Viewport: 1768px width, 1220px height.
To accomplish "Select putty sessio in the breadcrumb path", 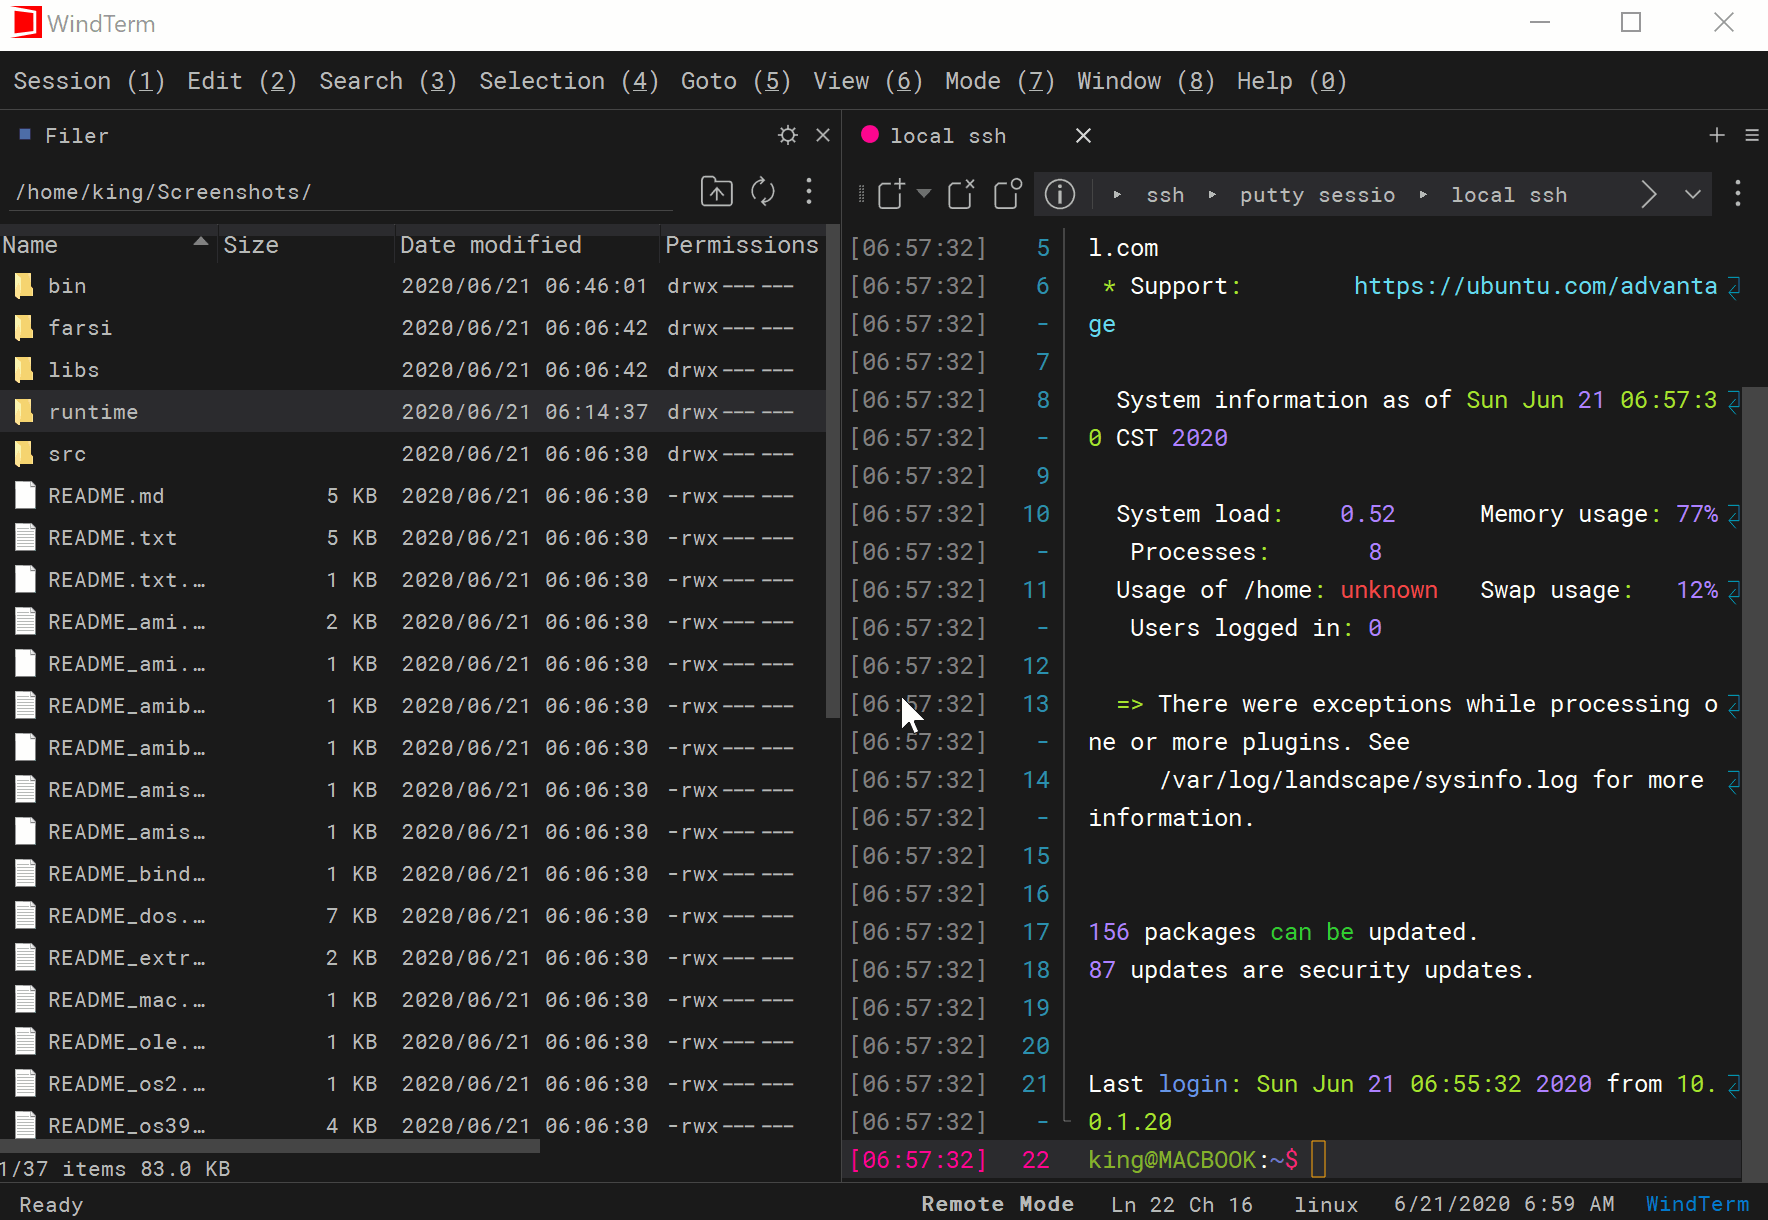I will [x=1317, y=194].
